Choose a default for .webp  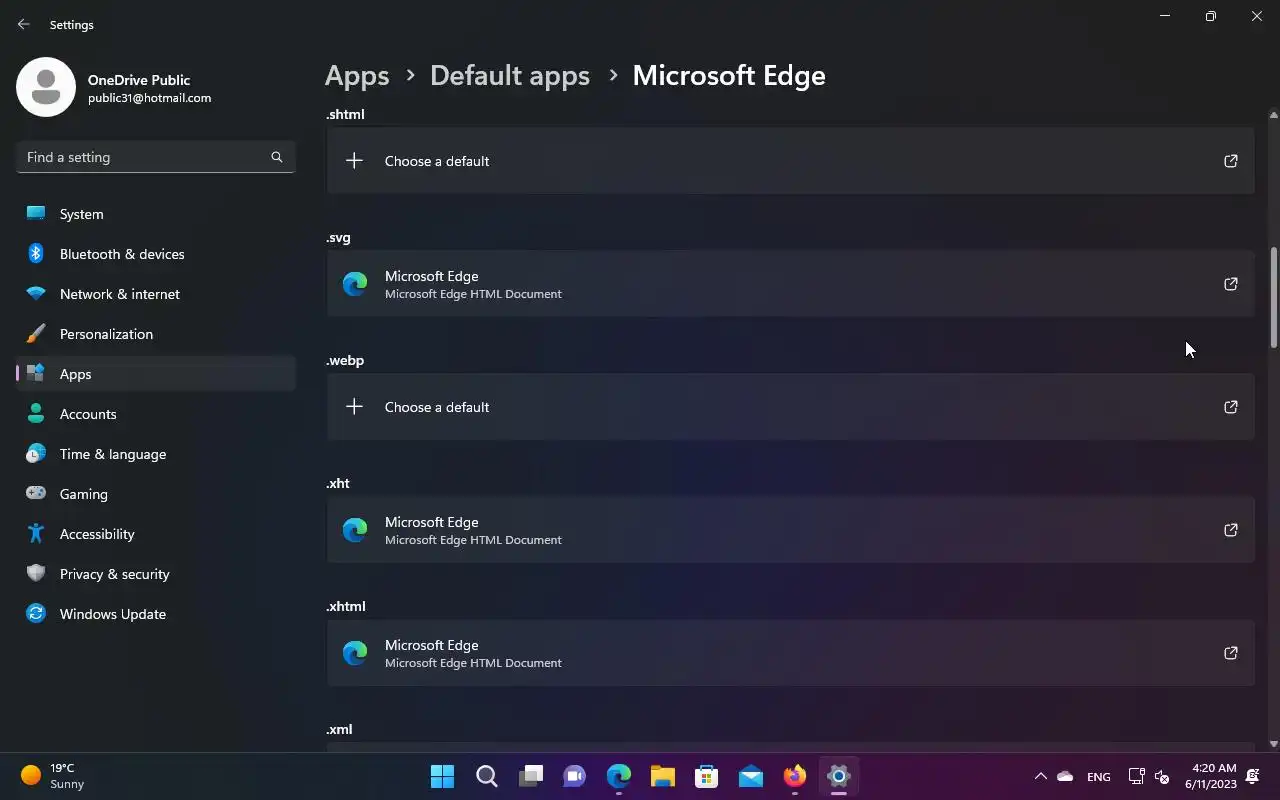790,407
